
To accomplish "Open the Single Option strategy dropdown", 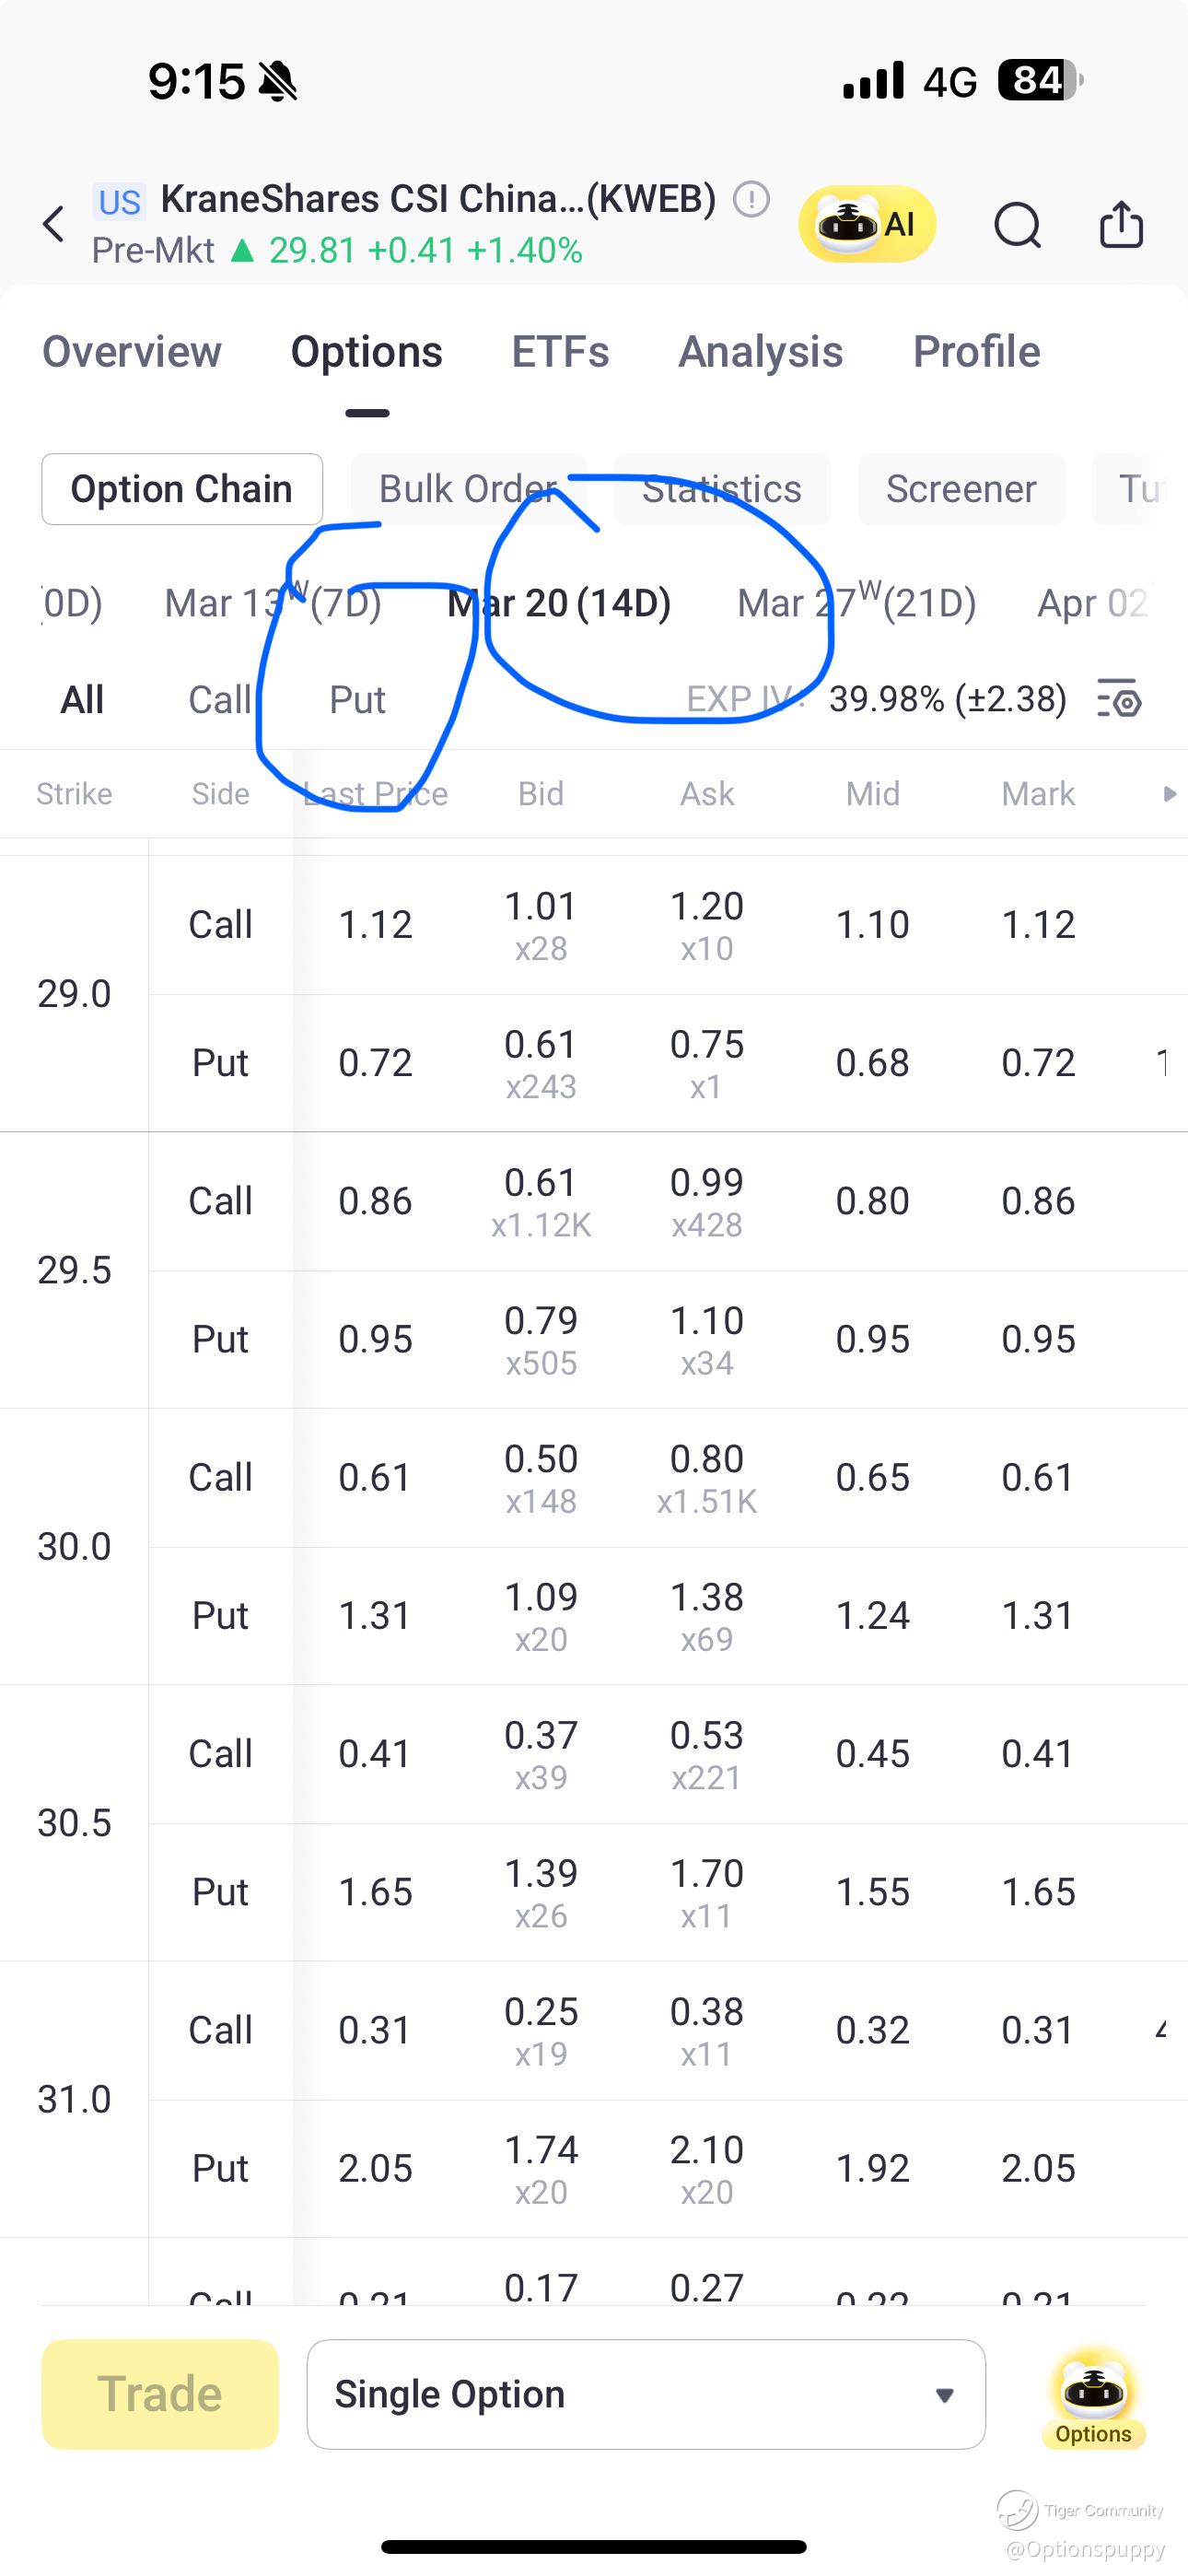I will click(645, 2394).
